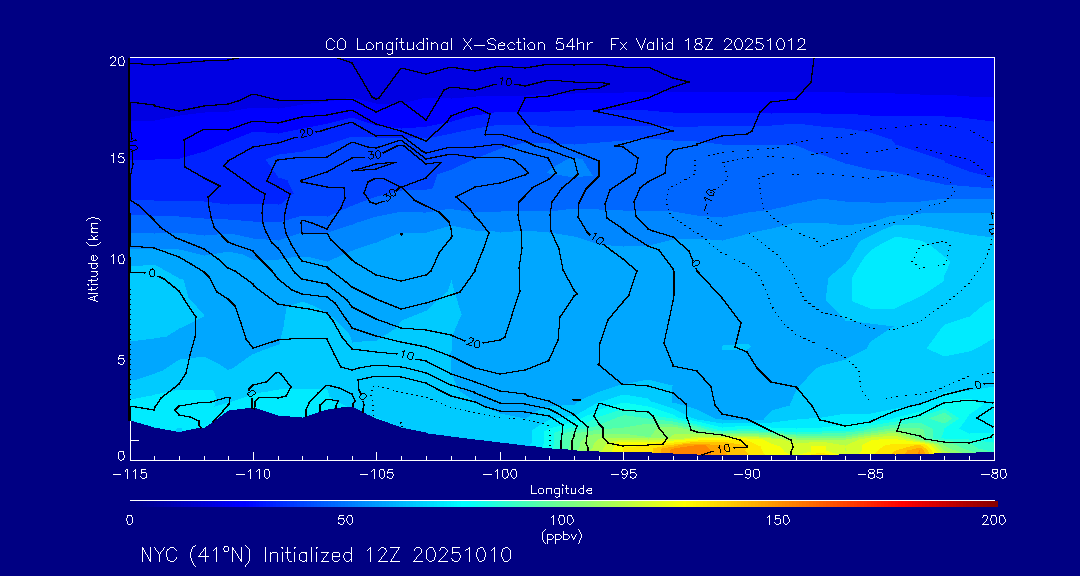Click the colorbar scale label "0"

[x=129, y=520]
